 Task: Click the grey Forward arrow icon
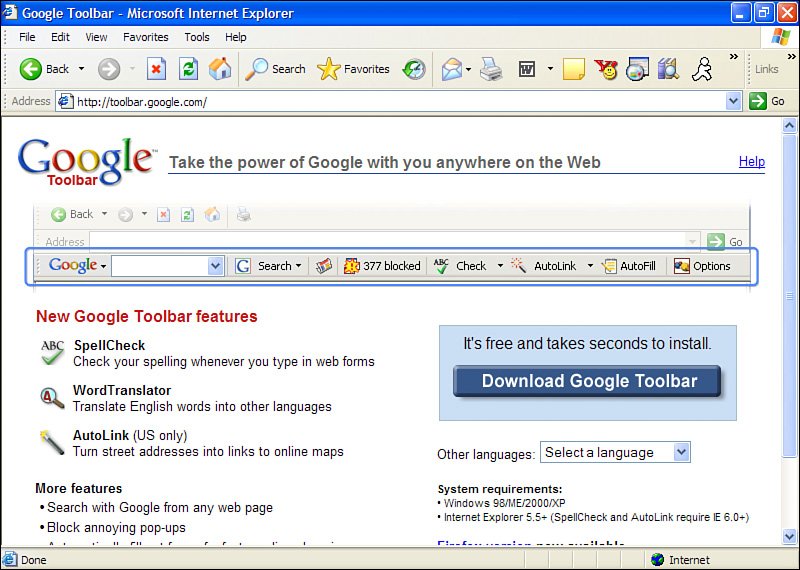click(109, 69)
